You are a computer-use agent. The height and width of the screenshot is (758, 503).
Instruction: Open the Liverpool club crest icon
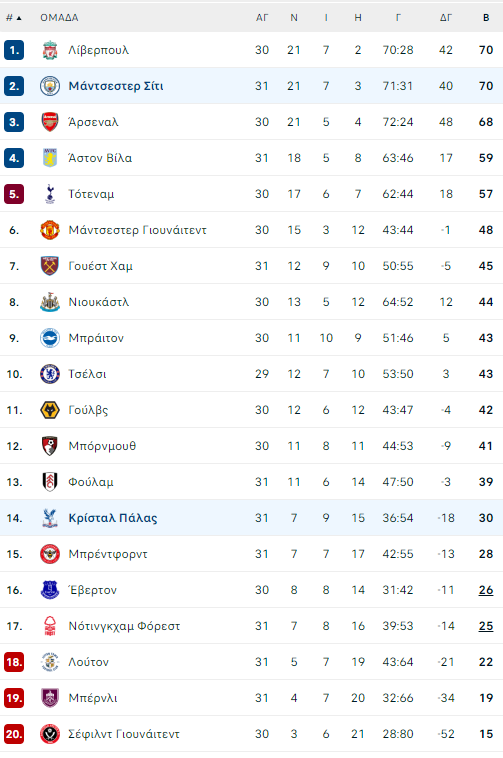click(x=50, y=50)
